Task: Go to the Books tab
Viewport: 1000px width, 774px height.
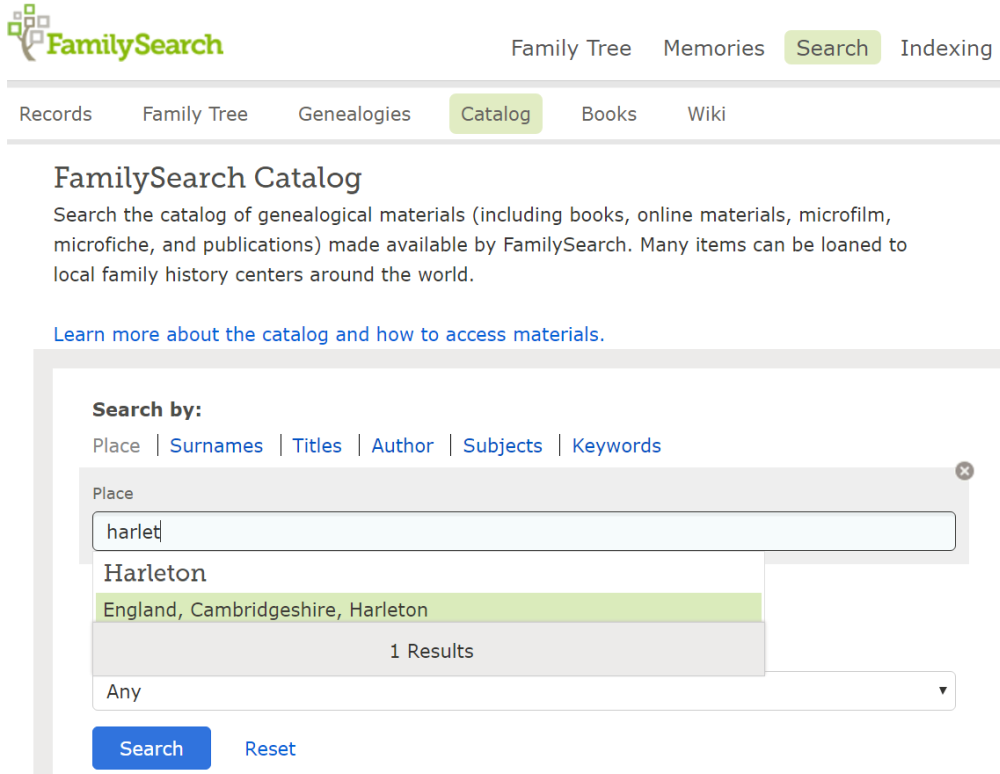Action: 609,114
